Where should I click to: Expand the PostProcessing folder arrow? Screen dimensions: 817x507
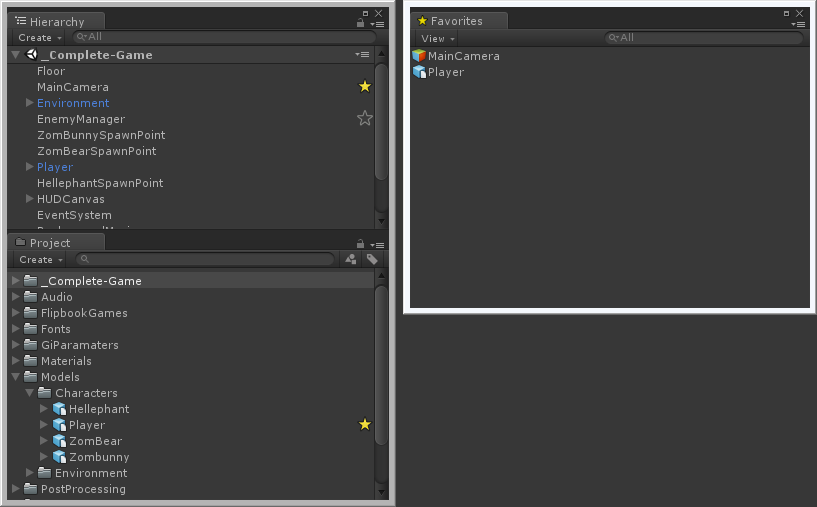click(x=16, y=489)
